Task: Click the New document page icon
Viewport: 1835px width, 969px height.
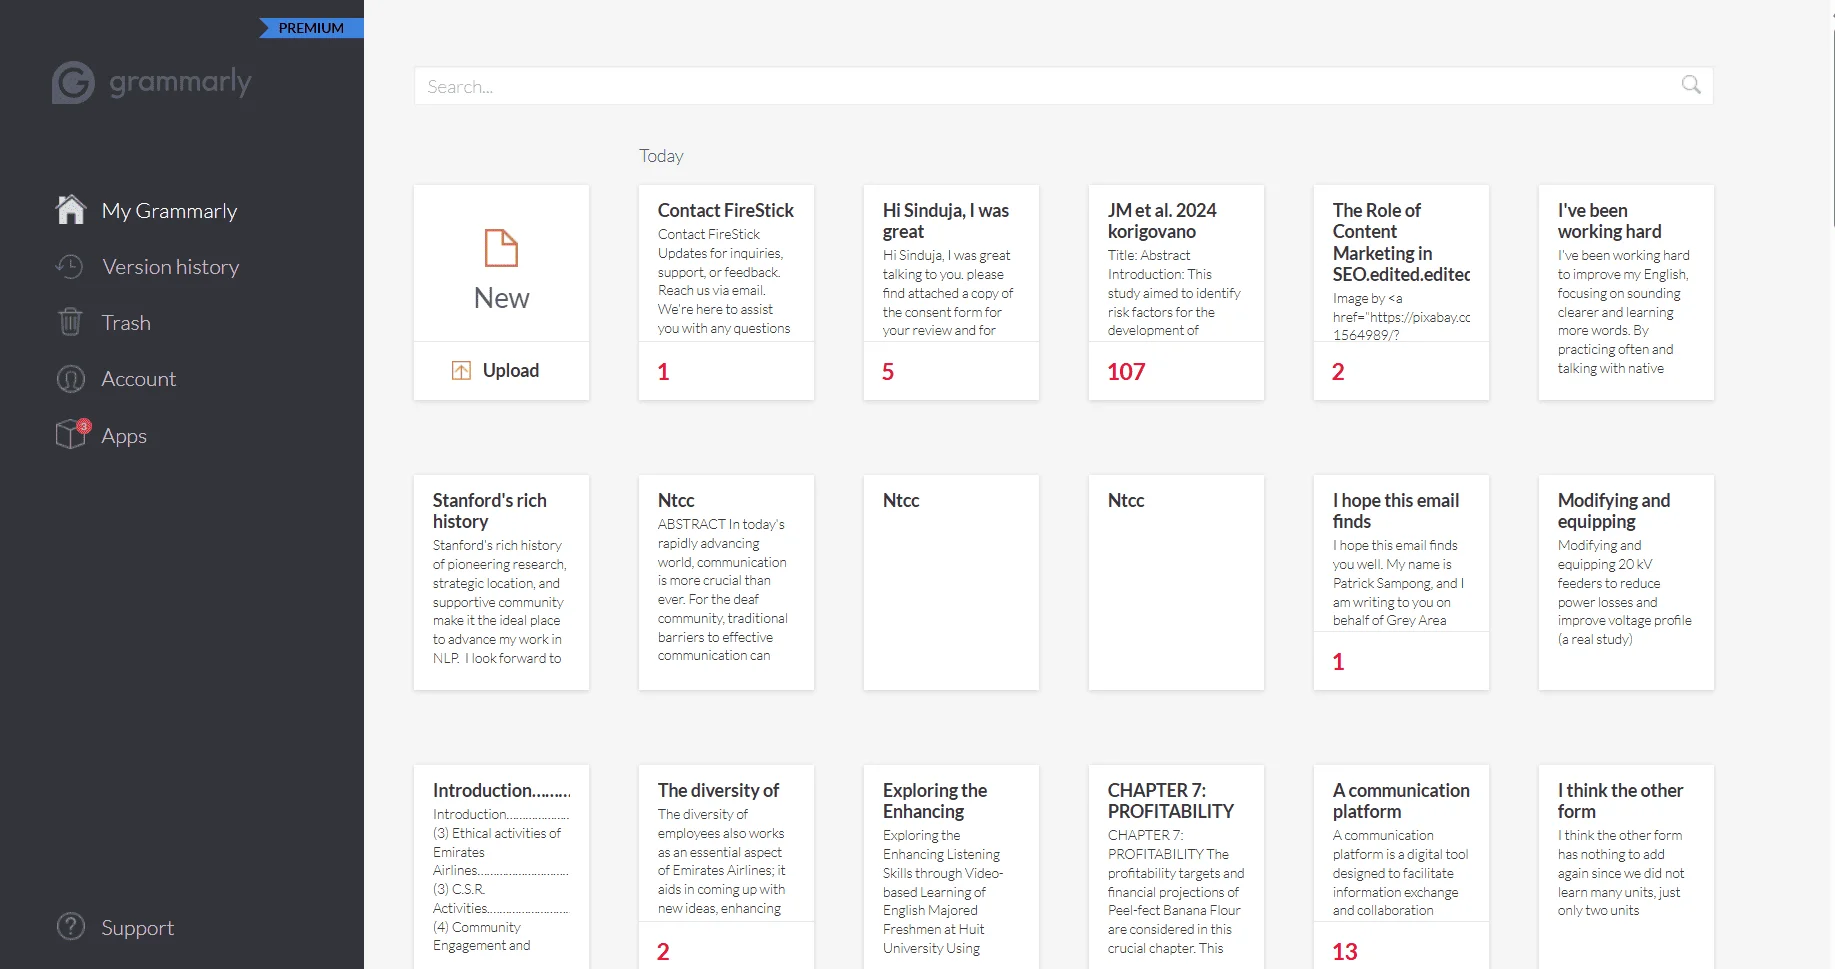Action: coord(501,248)
